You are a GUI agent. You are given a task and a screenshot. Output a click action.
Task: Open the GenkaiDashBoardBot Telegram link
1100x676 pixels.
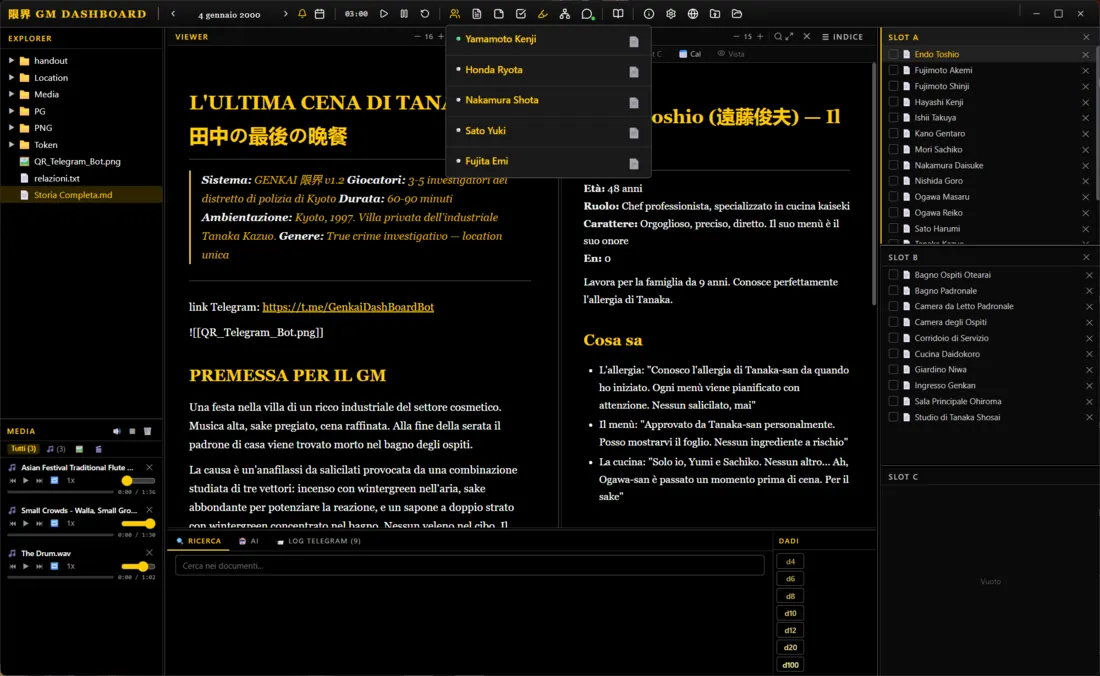pyautogui.click(x=348, y=307)
